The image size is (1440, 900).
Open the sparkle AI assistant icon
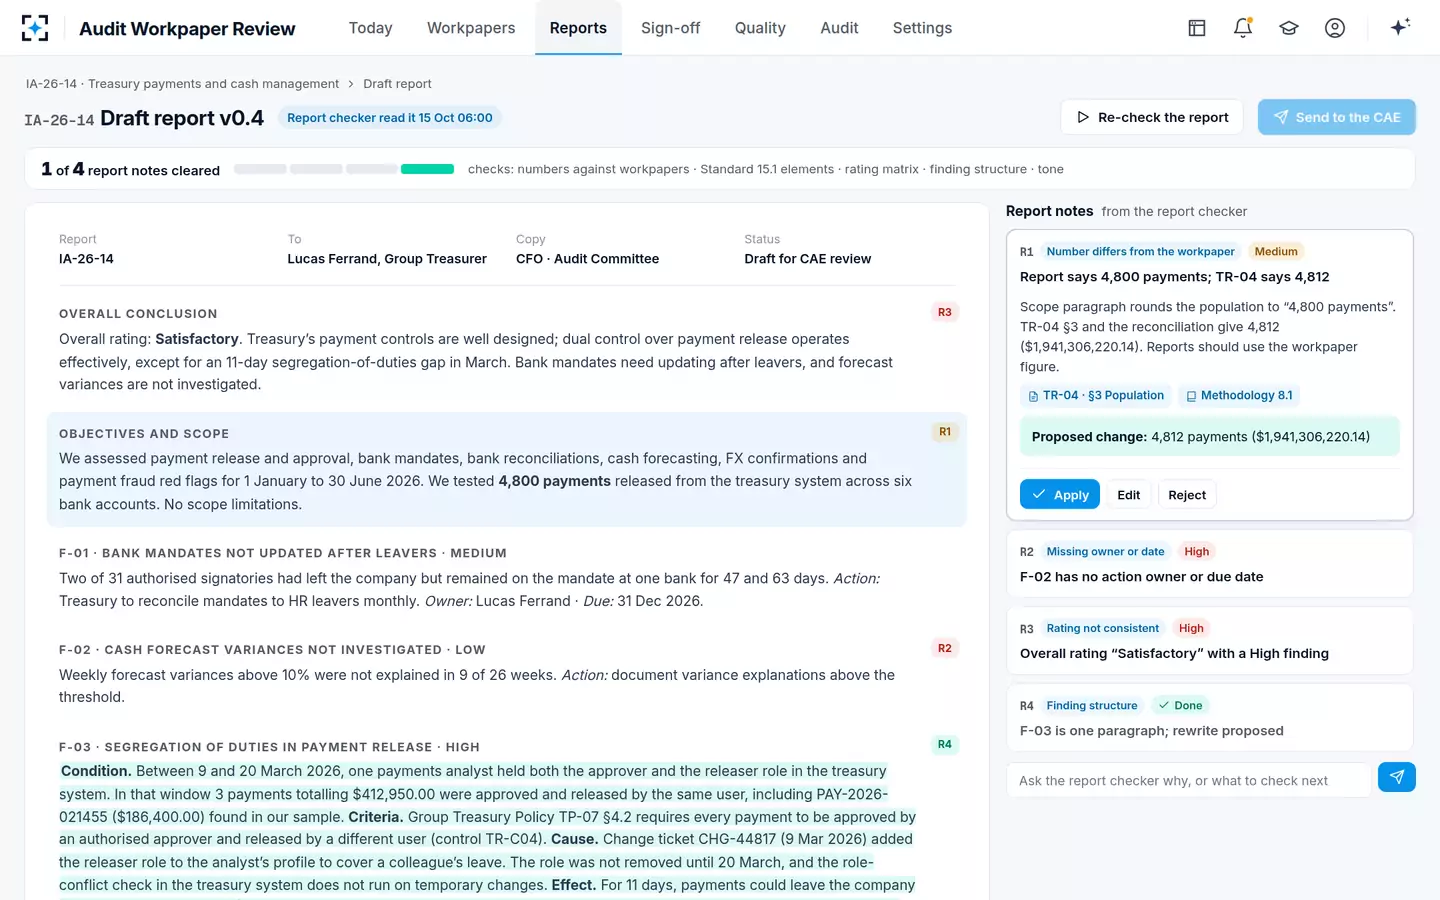(x=1400, y=27)
